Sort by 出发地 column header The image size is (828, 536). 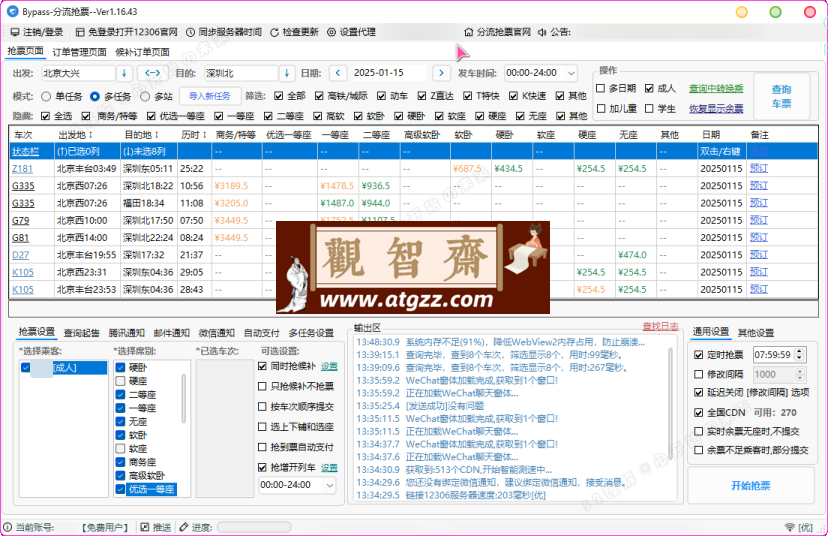coord(76,135)
